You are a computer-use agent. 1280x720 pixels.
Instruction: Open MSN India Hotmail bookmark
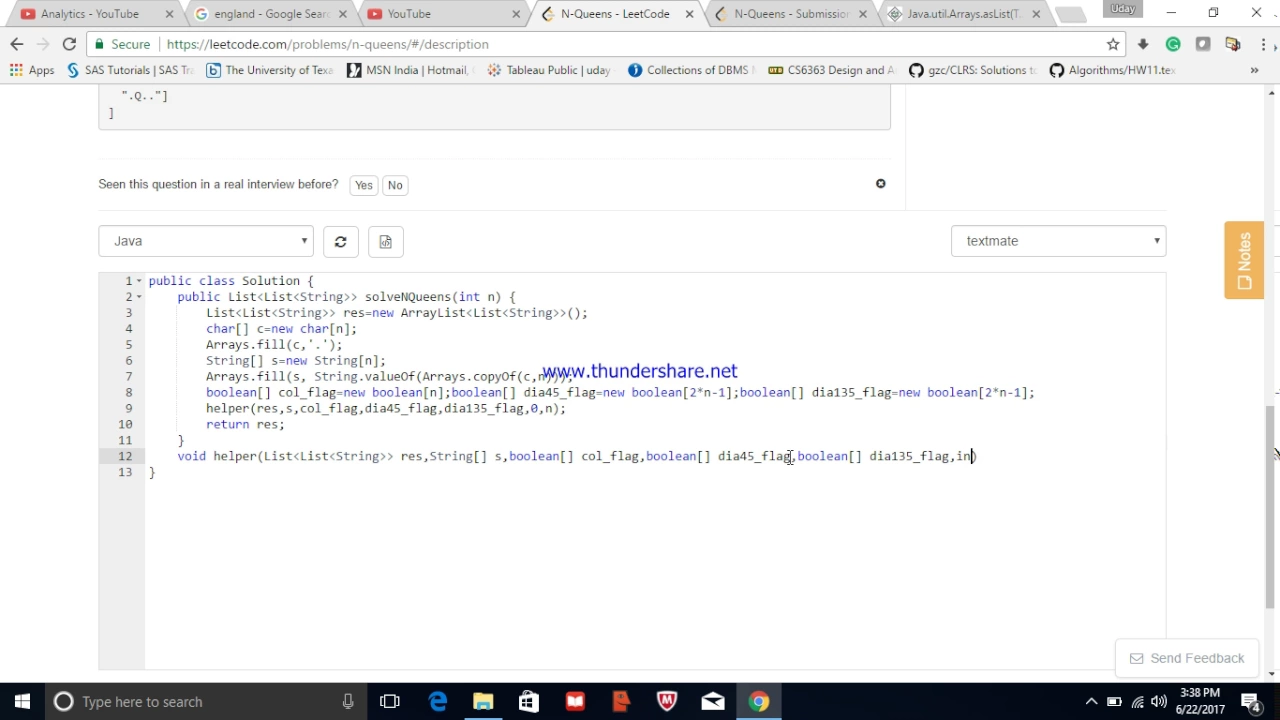[x=409, y=70]
